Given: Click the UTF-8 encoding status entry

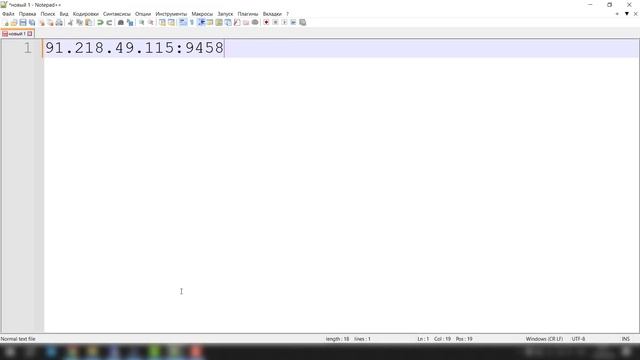Looking at the screenshot, I should pos(578,339).
